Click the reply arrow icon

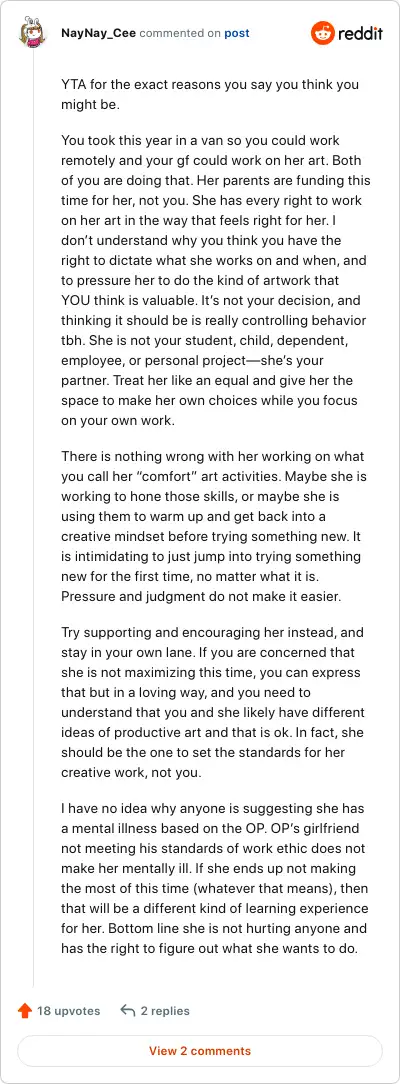tap(127, 1011)
